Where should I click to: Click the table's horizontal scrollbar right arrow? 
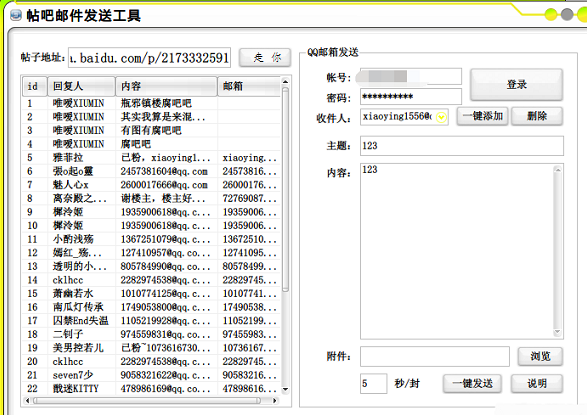(275, 400)
